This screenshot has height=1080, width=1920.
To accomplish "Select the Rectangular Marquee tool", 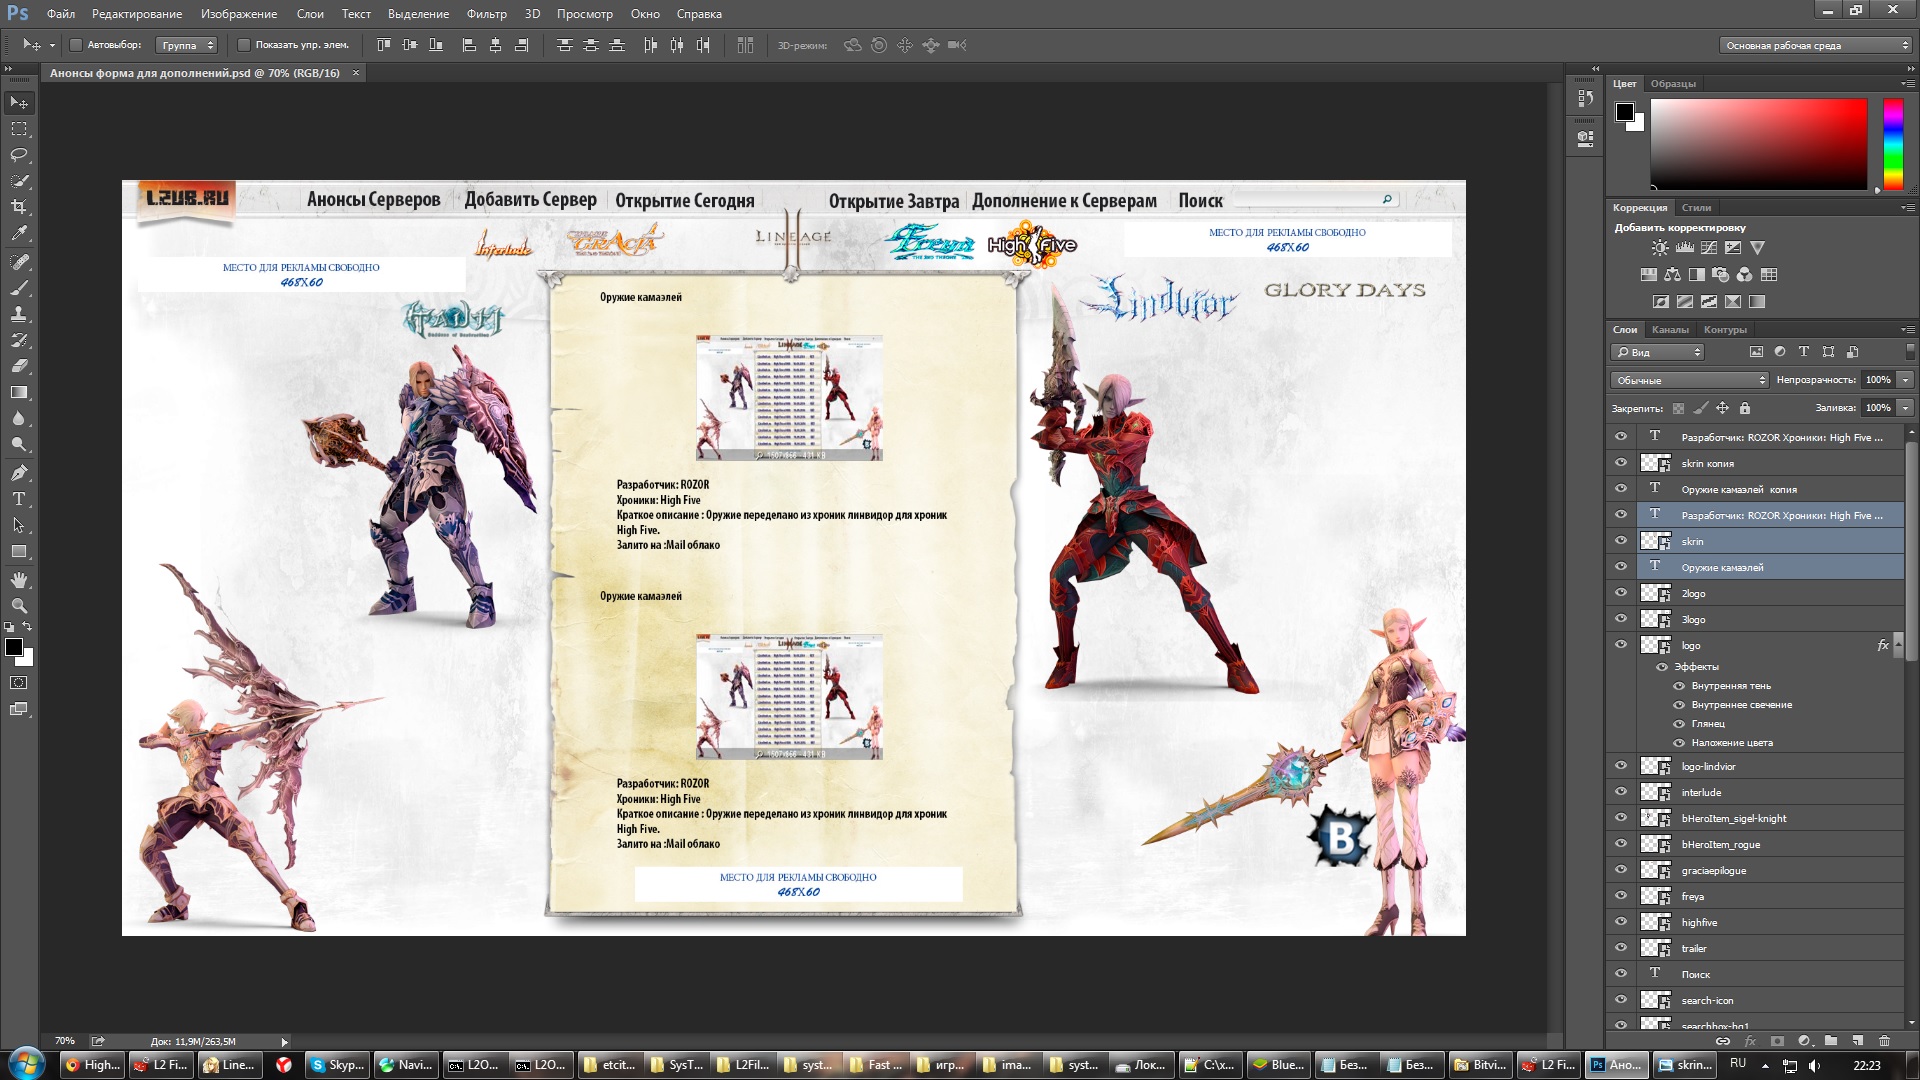I will tap(19, 129).
